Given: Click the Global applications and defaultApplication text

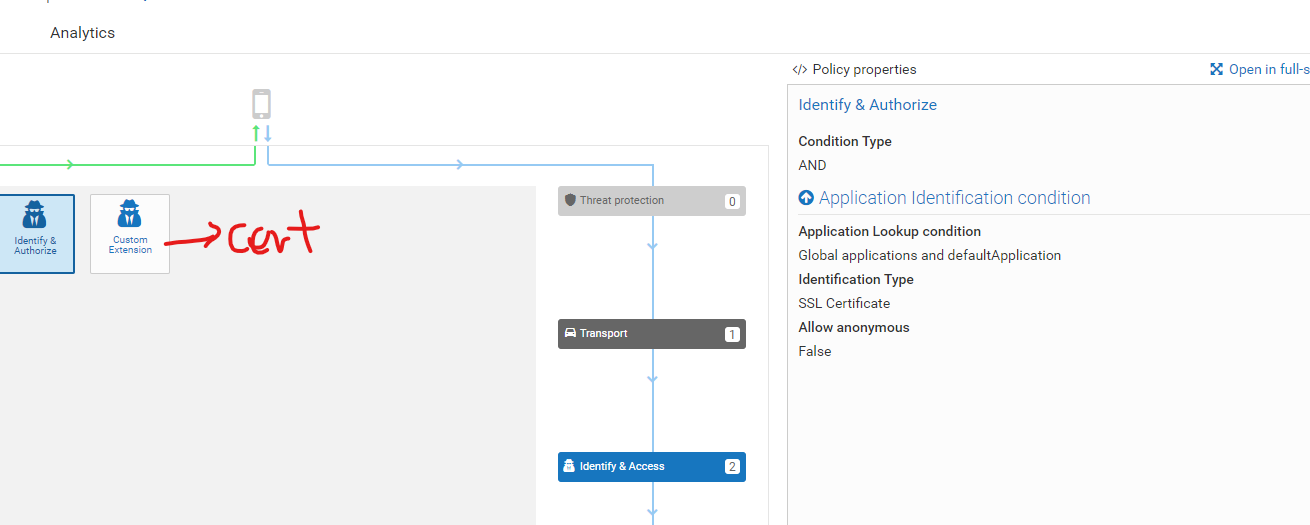Looking at the screenshot, I should 929,255.
